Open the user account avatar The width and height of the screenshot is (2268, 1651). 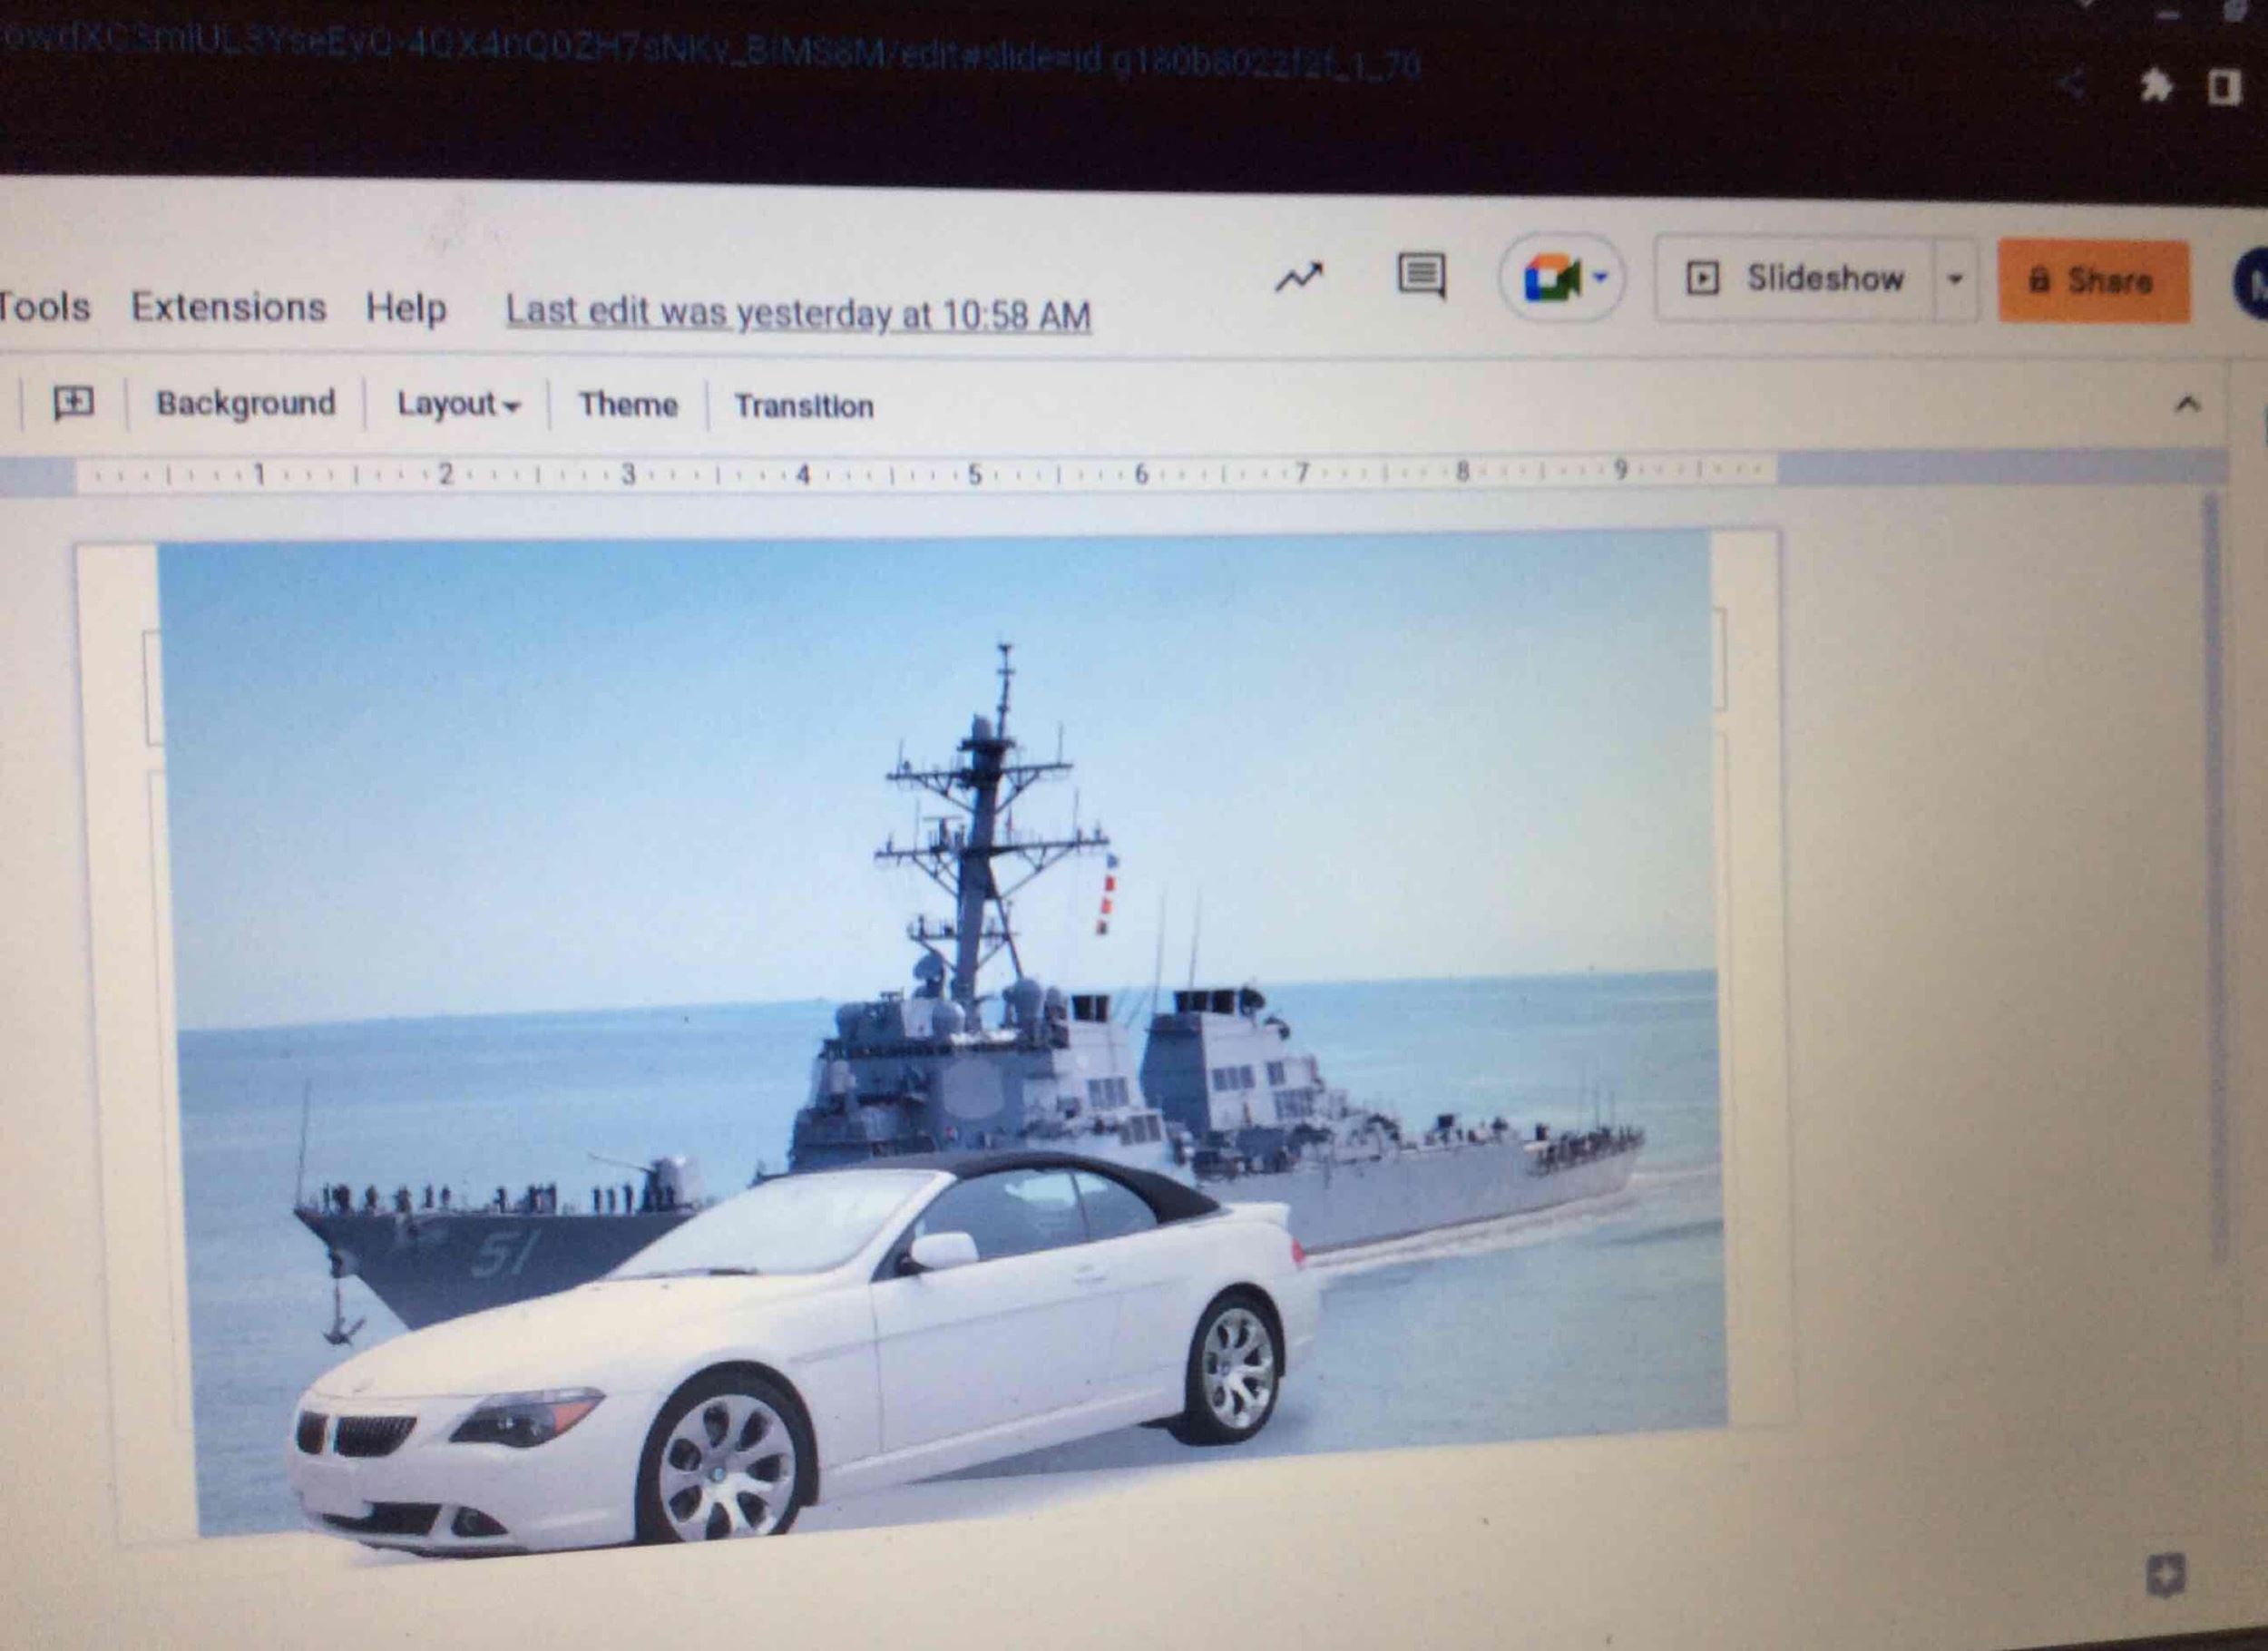click(x=2251, y=284)
